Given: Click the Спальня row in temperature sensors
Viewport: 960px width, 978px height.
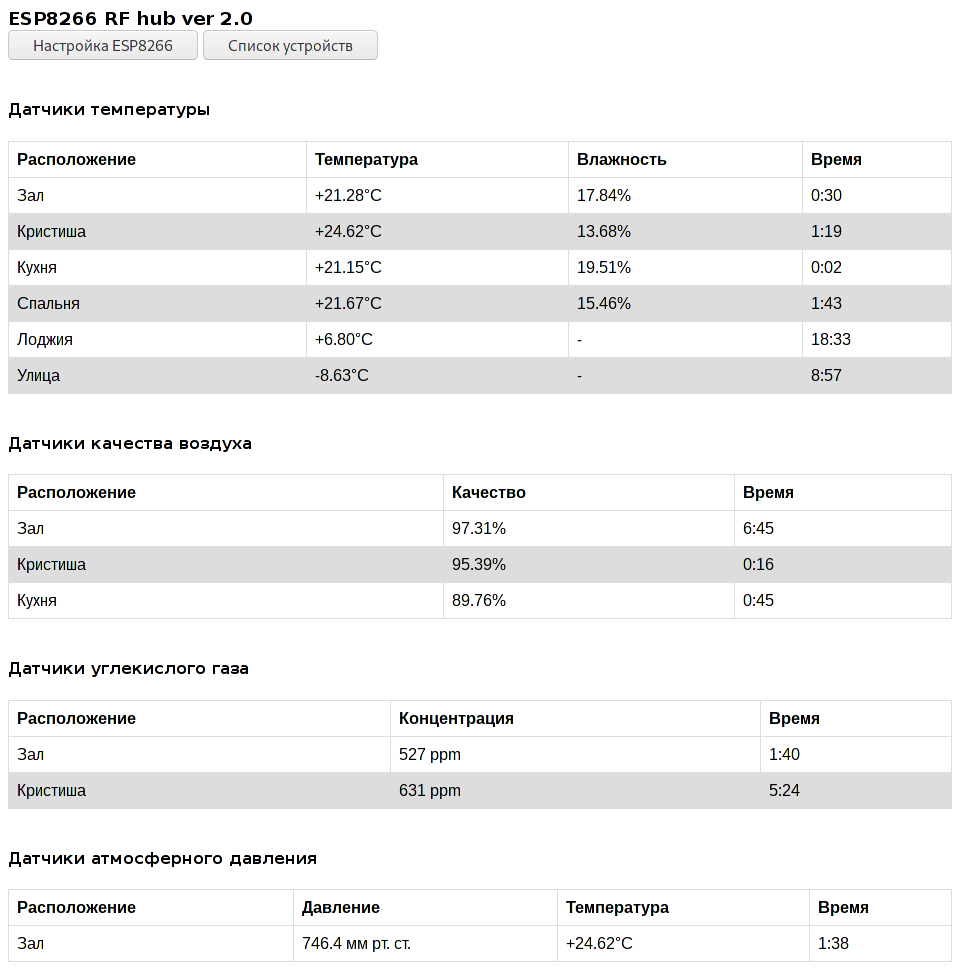Looking at the screenshot, I should click(480, 304).
